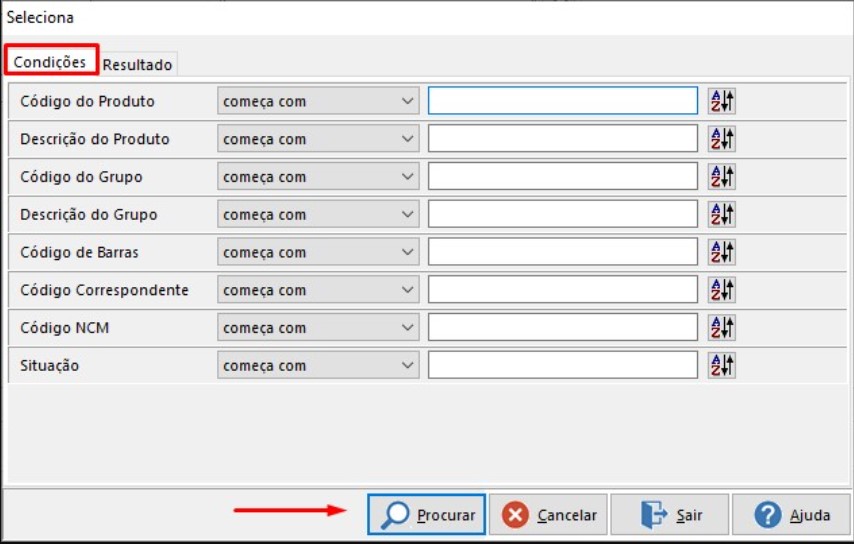This screenshot has width=854, height=544.
Task: Sort by Código Correspondente A-Z icon
Action: click(722, 290)
